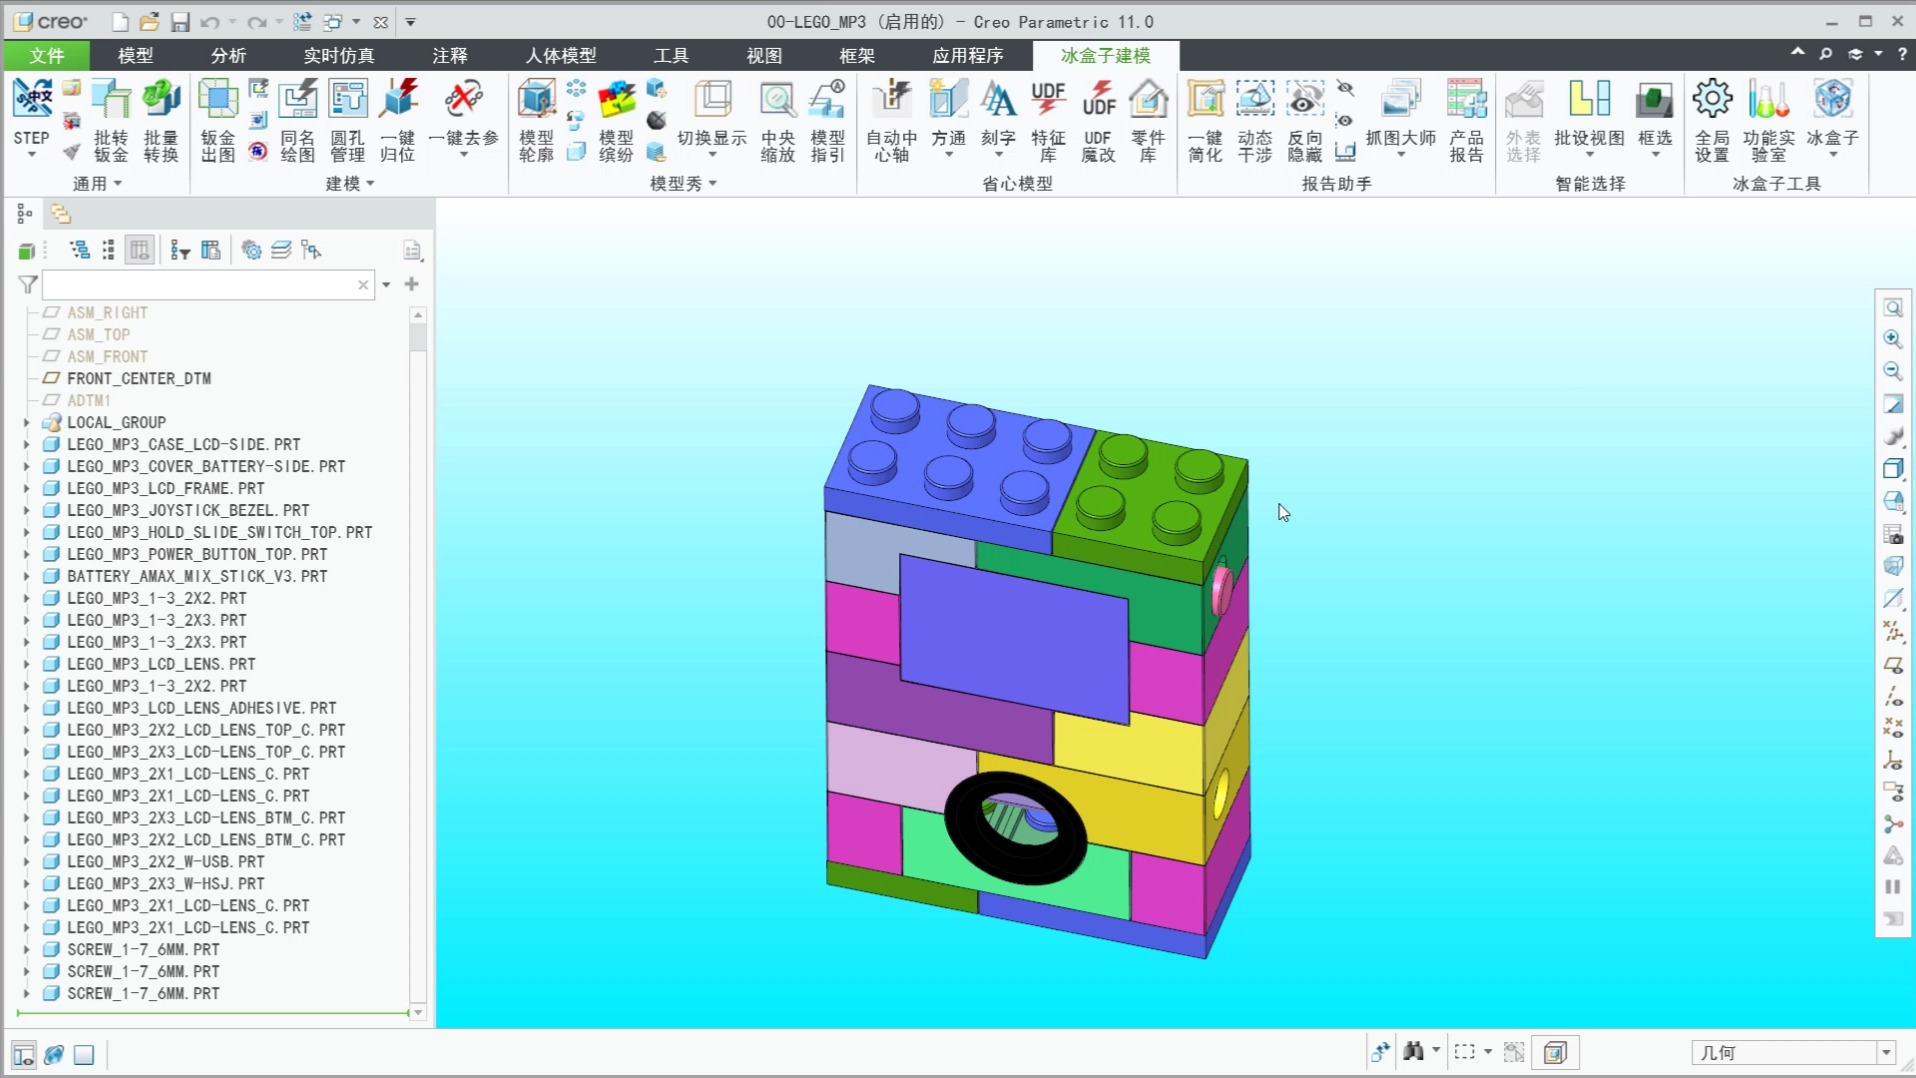Switch to the 分析 ribbon tab

pyautogui.click(x=228, y=55)
